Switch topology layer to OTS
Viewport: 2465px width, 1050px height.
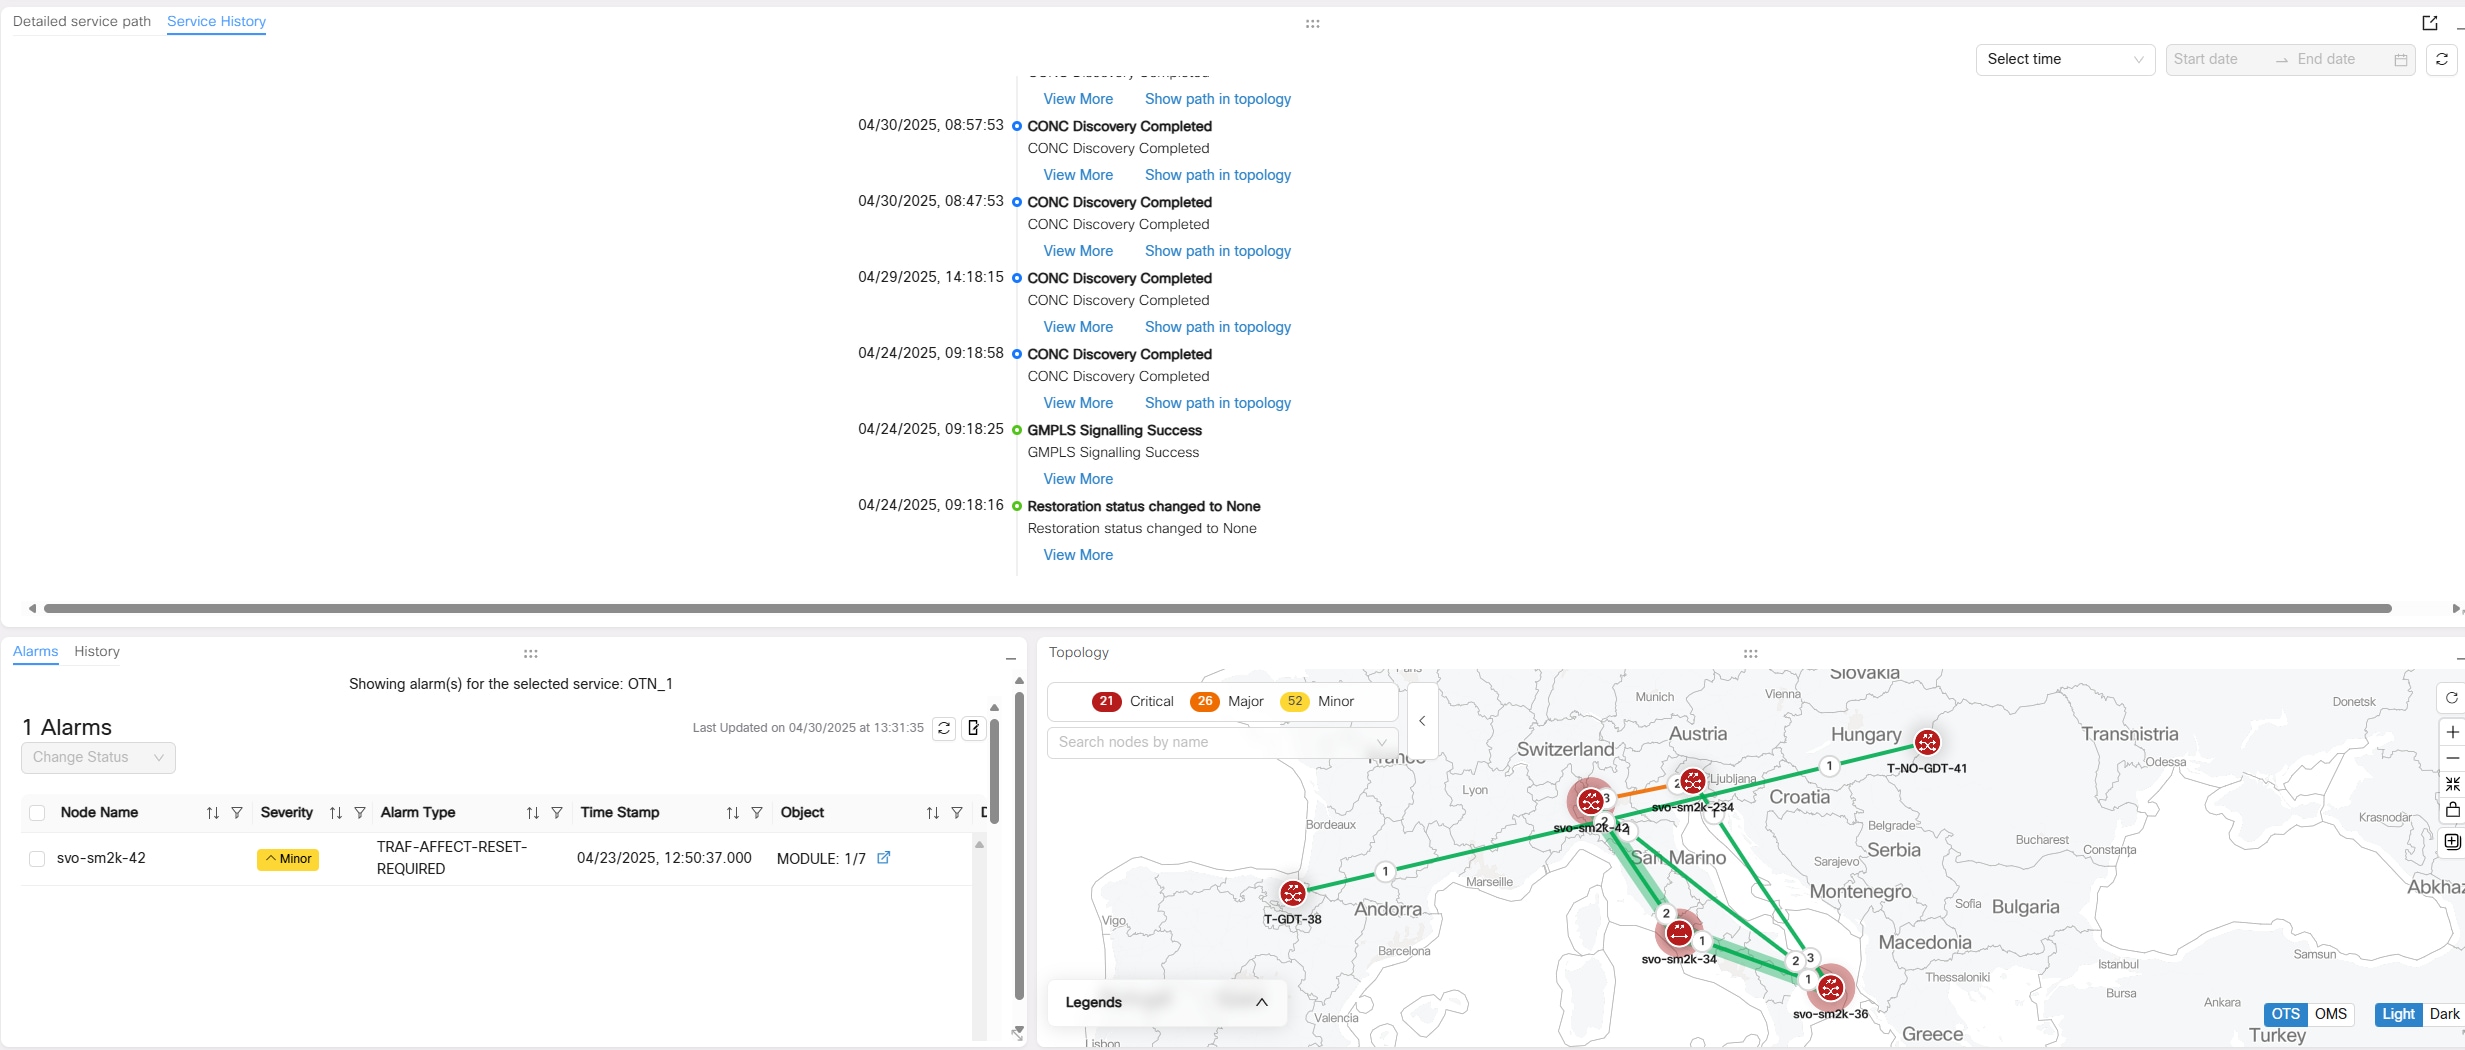click(2285, 1014)
